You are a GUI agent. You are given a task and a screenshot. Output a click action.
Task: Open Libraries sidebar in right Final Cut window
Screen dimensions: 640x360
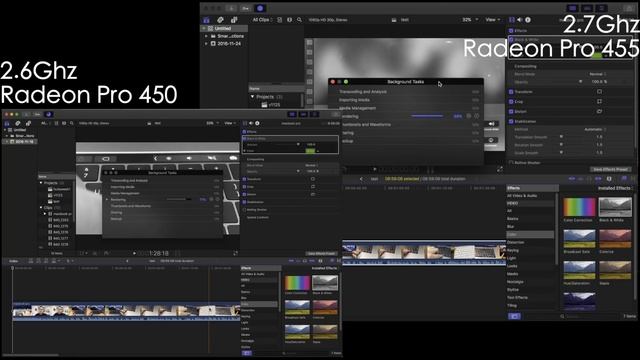206,20
